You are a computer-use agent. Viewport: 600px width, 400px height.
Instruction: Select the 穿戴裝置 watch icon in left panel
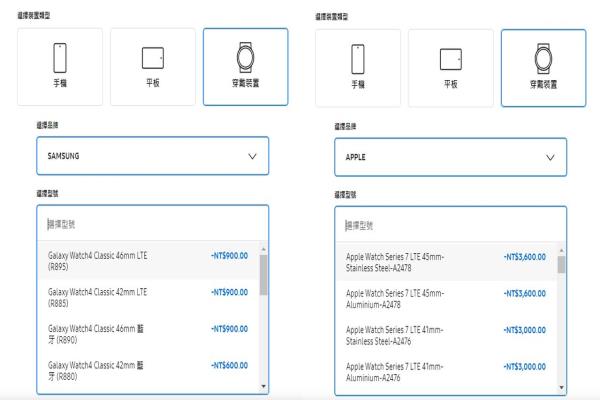tap(245, 57)
